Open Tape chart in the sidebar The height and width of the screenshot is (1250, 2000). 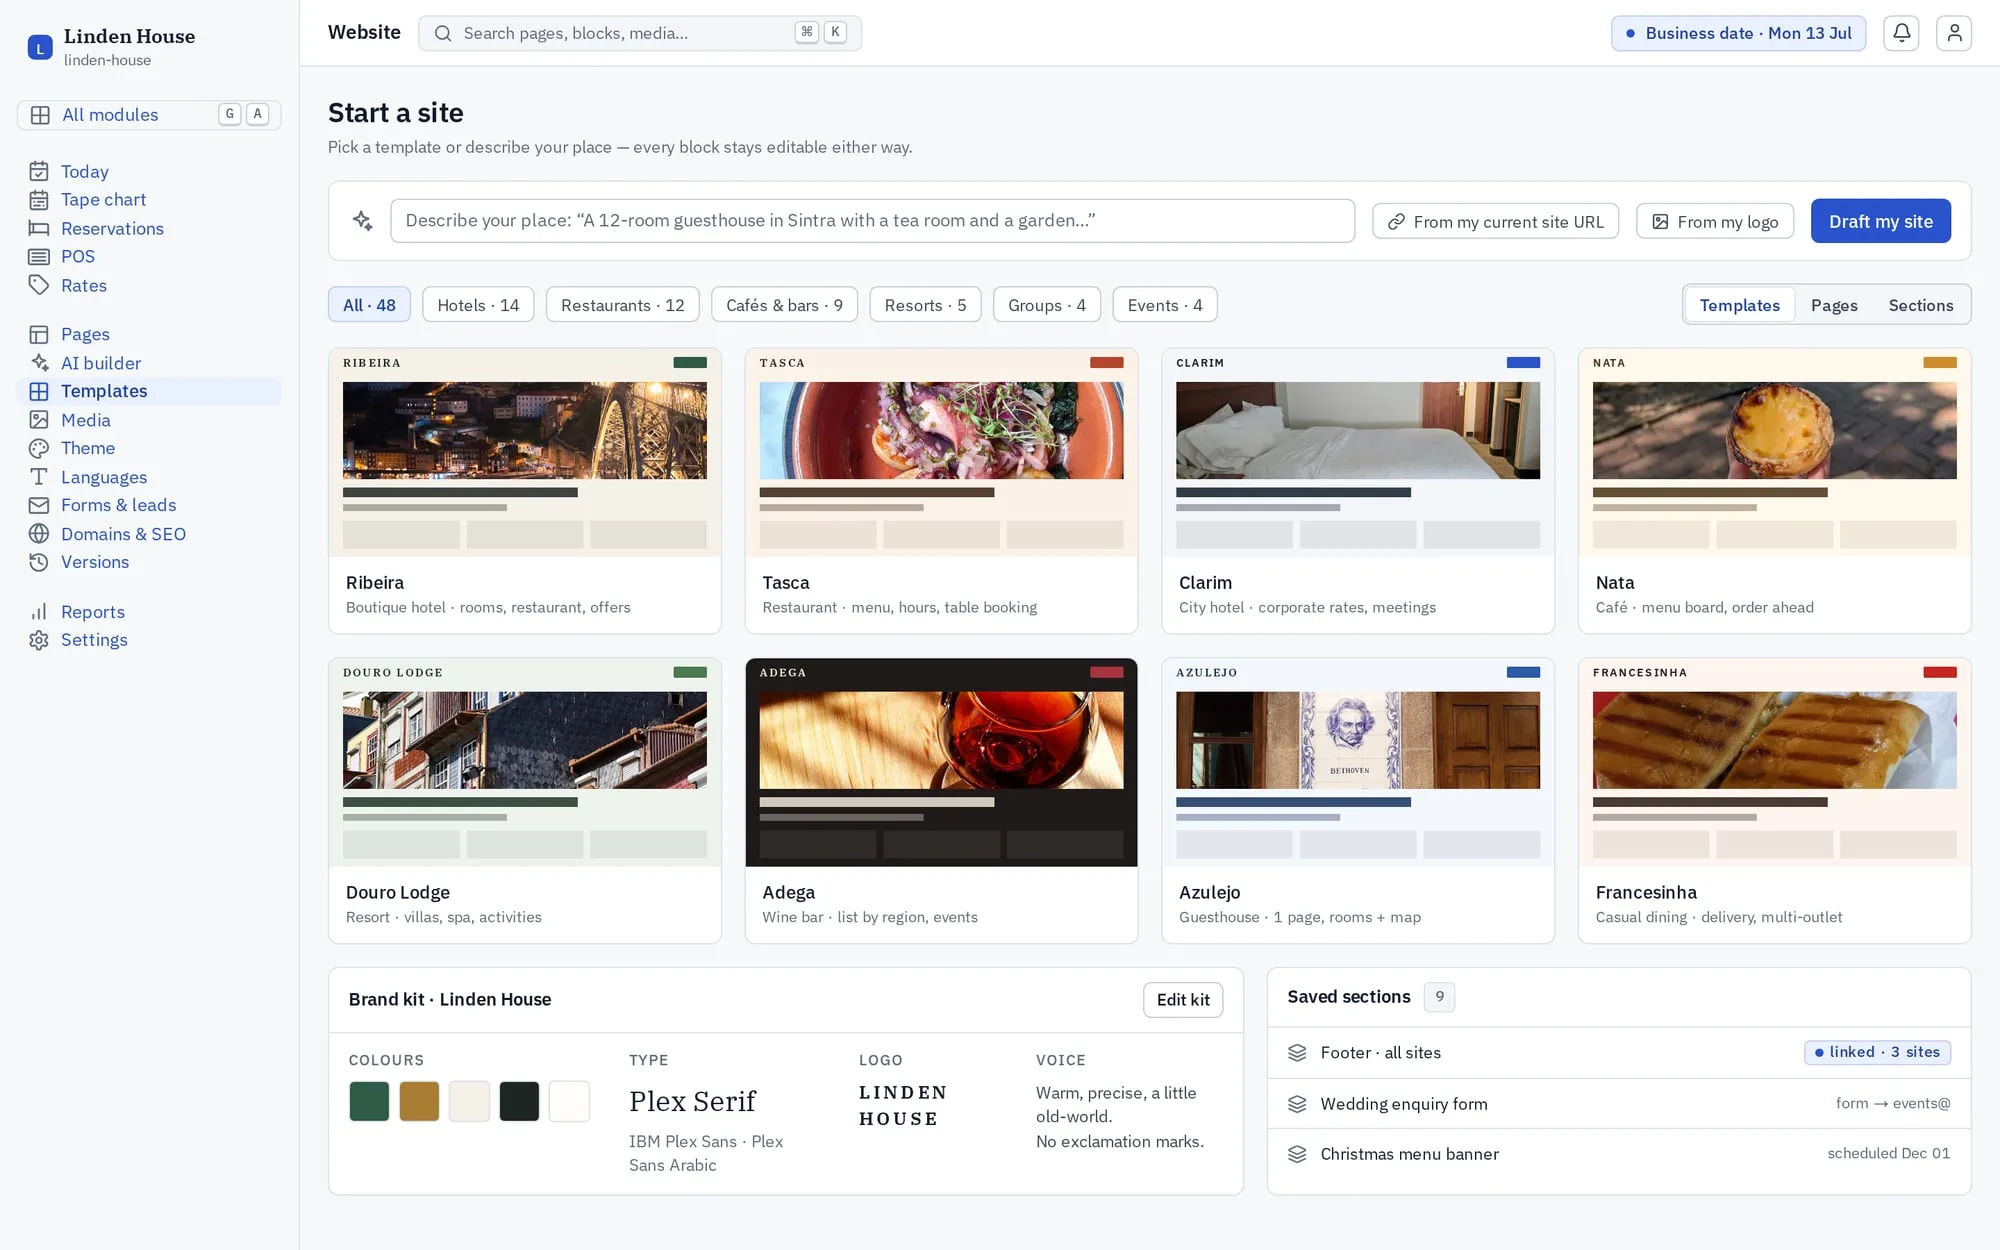point(149,200)
